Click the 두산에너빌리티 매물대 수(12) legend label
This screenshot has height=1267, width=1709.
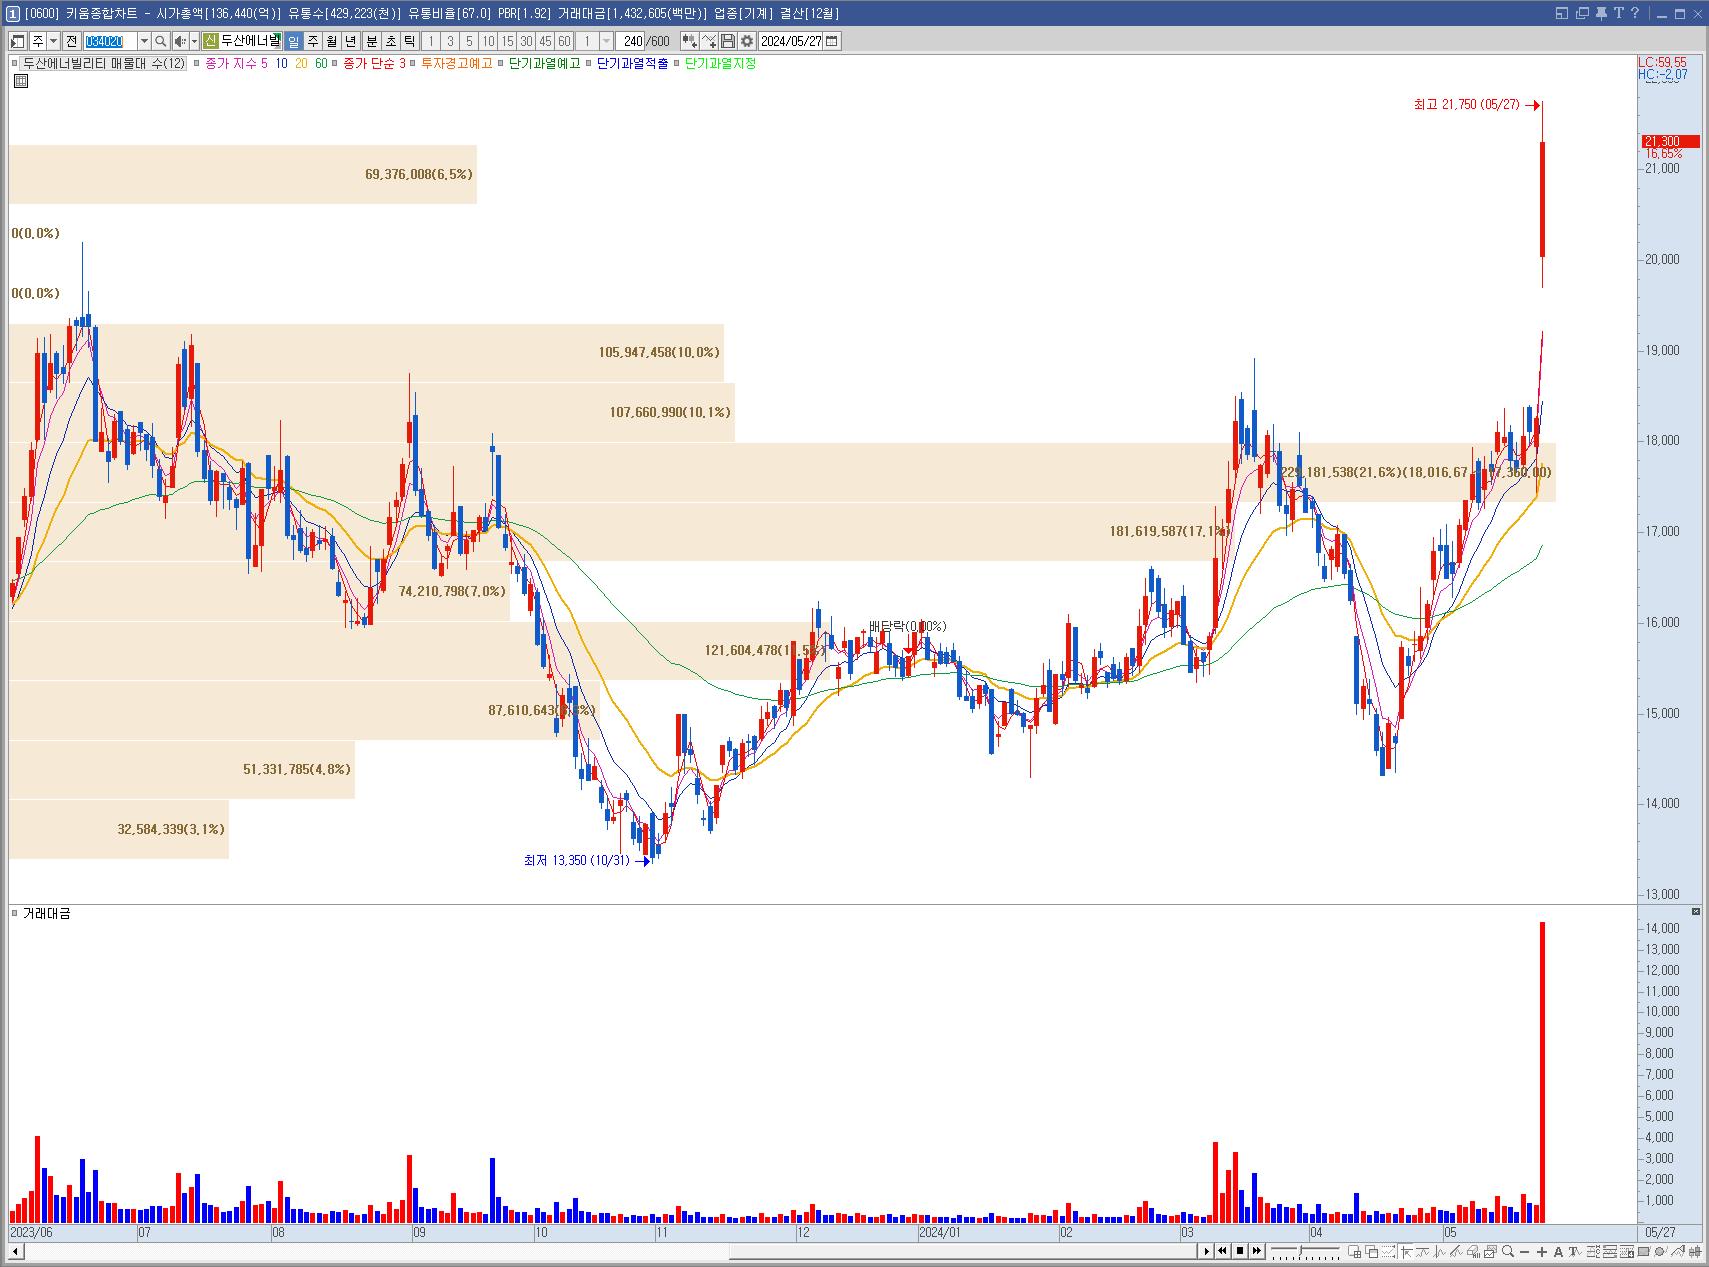(x=104, y=63)
